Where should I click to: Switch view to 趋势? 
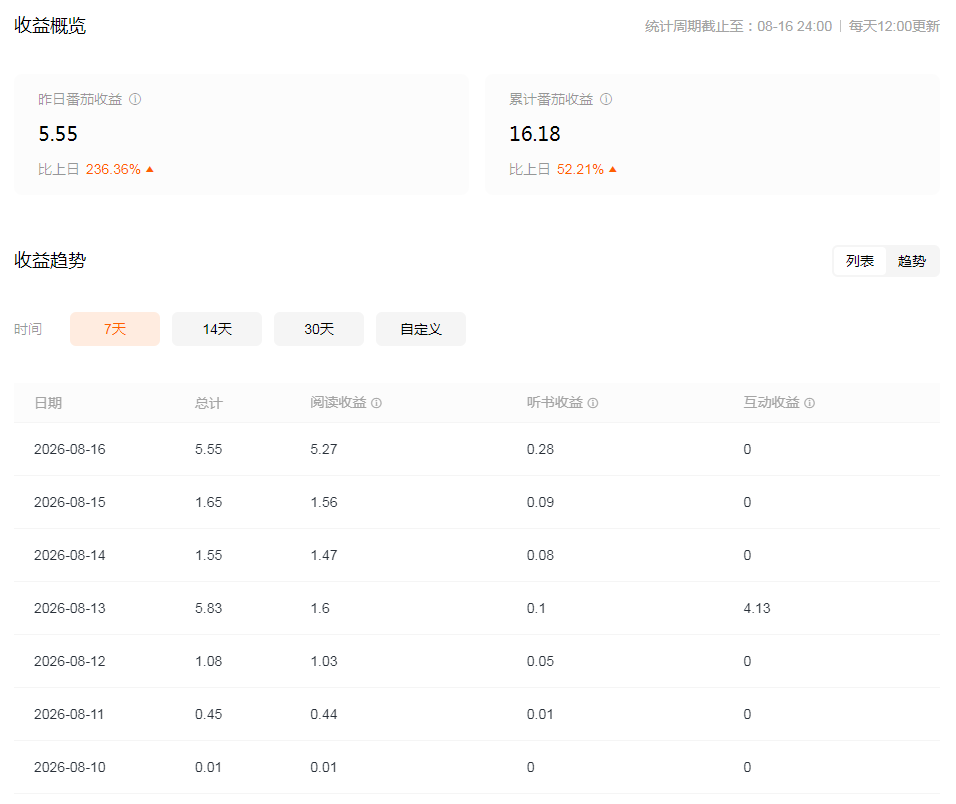[x=911, y=261]
